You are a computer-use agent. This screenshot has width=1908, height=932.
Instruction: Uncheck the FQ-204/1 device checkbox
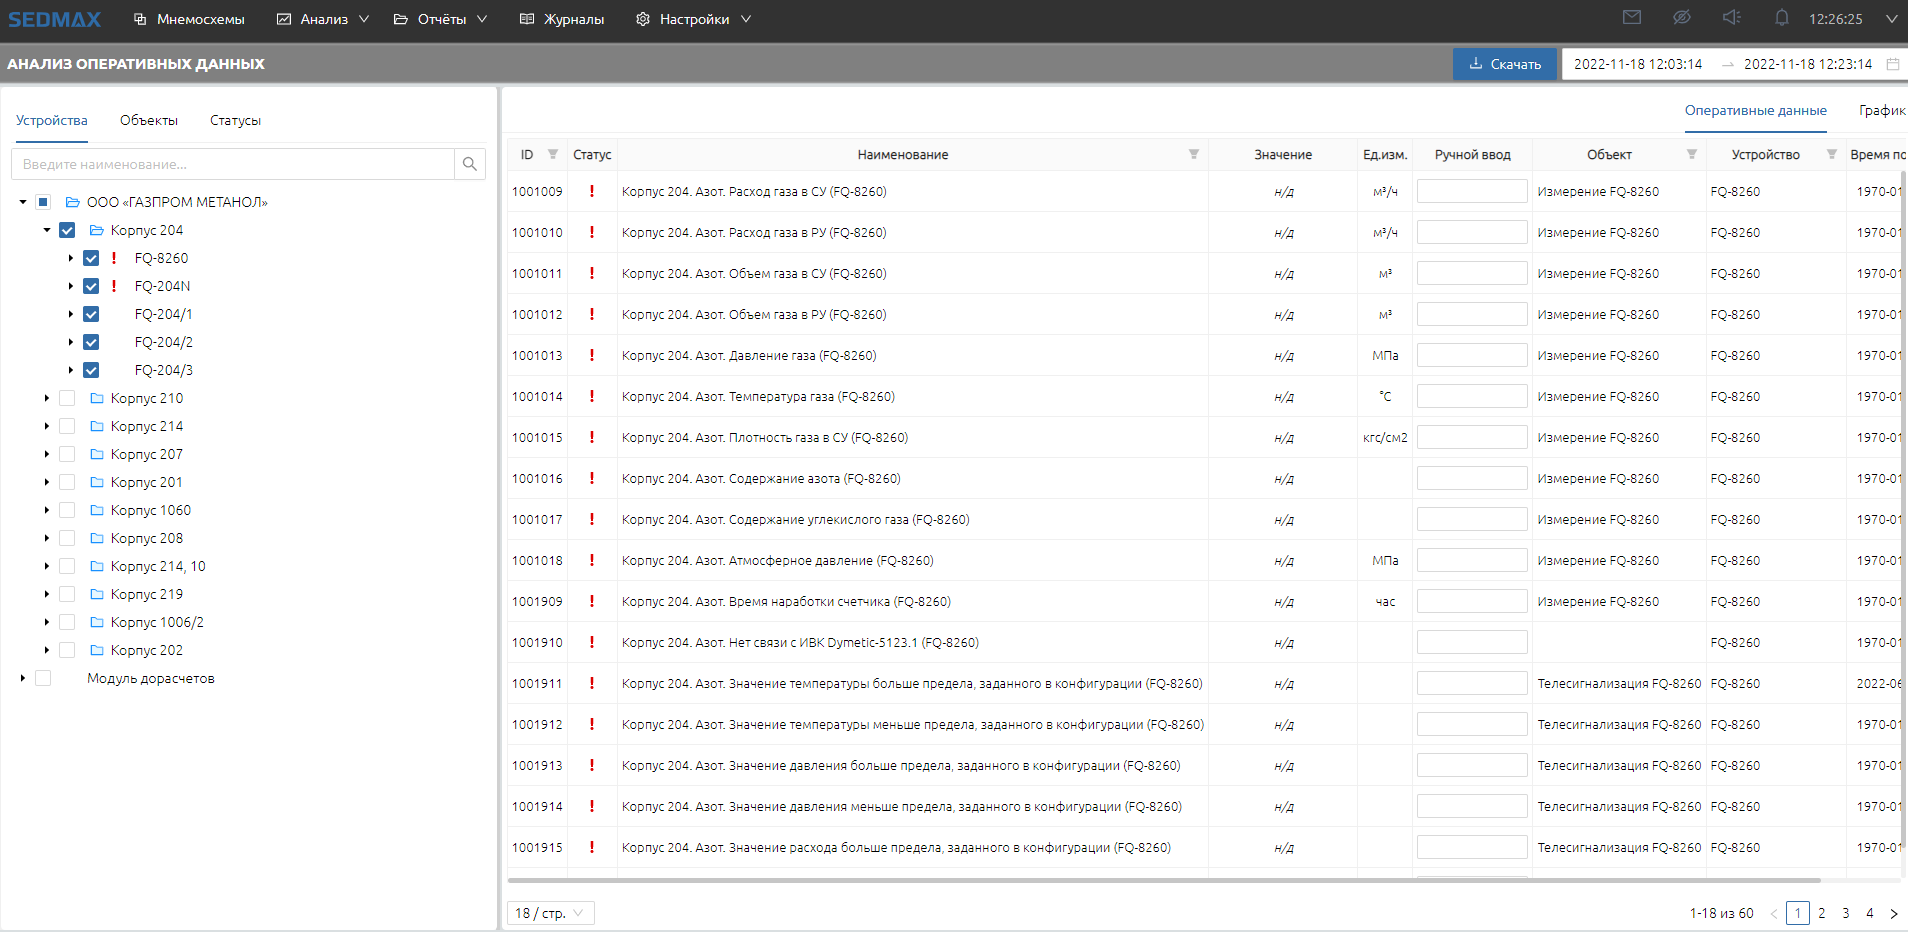[x=91, y=314]
